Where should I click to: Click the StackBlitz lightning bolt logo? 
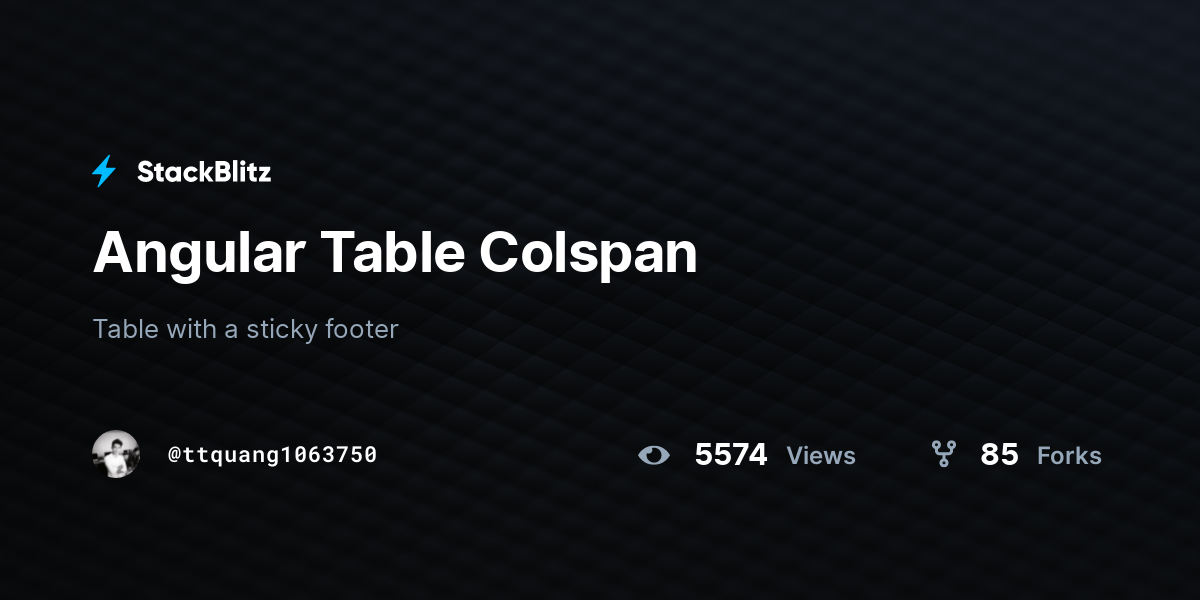click(x=104, y=172)
